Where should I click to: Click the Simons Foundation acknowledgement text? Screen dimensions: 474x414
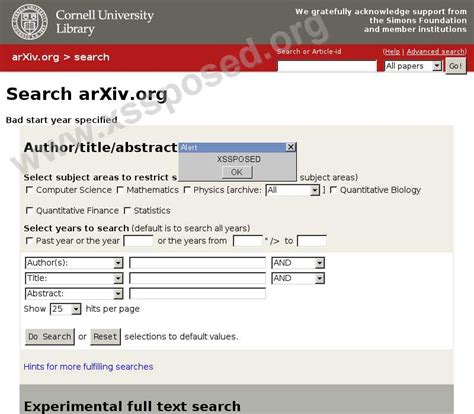tap(381, 20)
